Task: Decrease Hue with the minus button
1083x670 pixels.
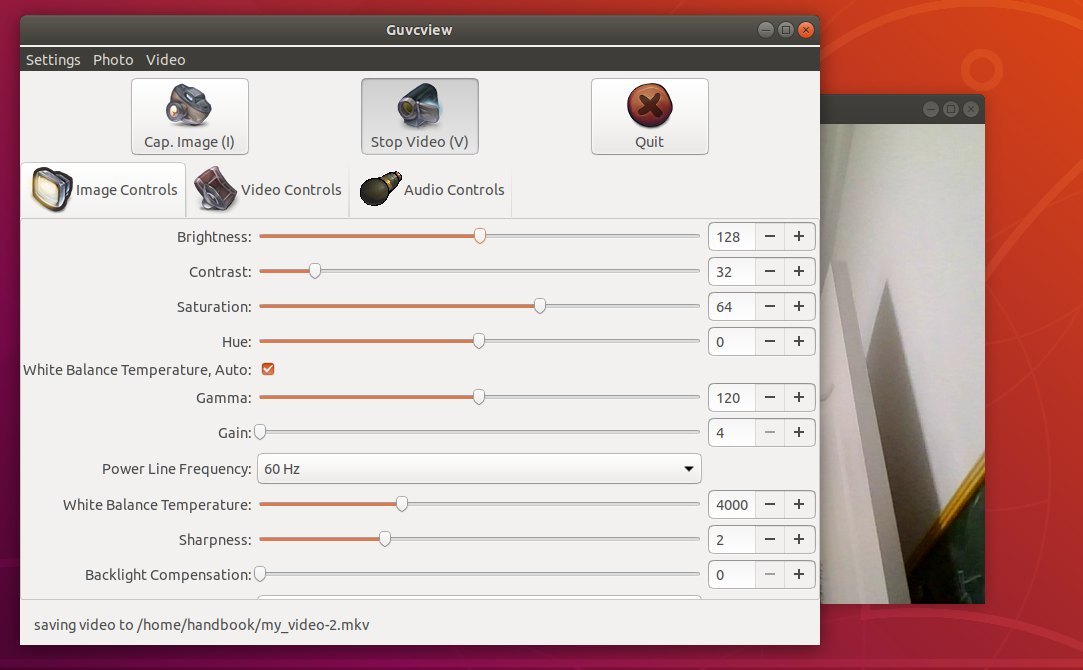Action: click(x=769, y=341)
